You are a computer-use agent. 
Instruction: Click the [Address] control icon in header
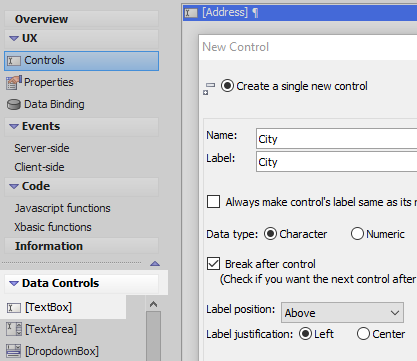pyautogui.click(x=191, y=13)
